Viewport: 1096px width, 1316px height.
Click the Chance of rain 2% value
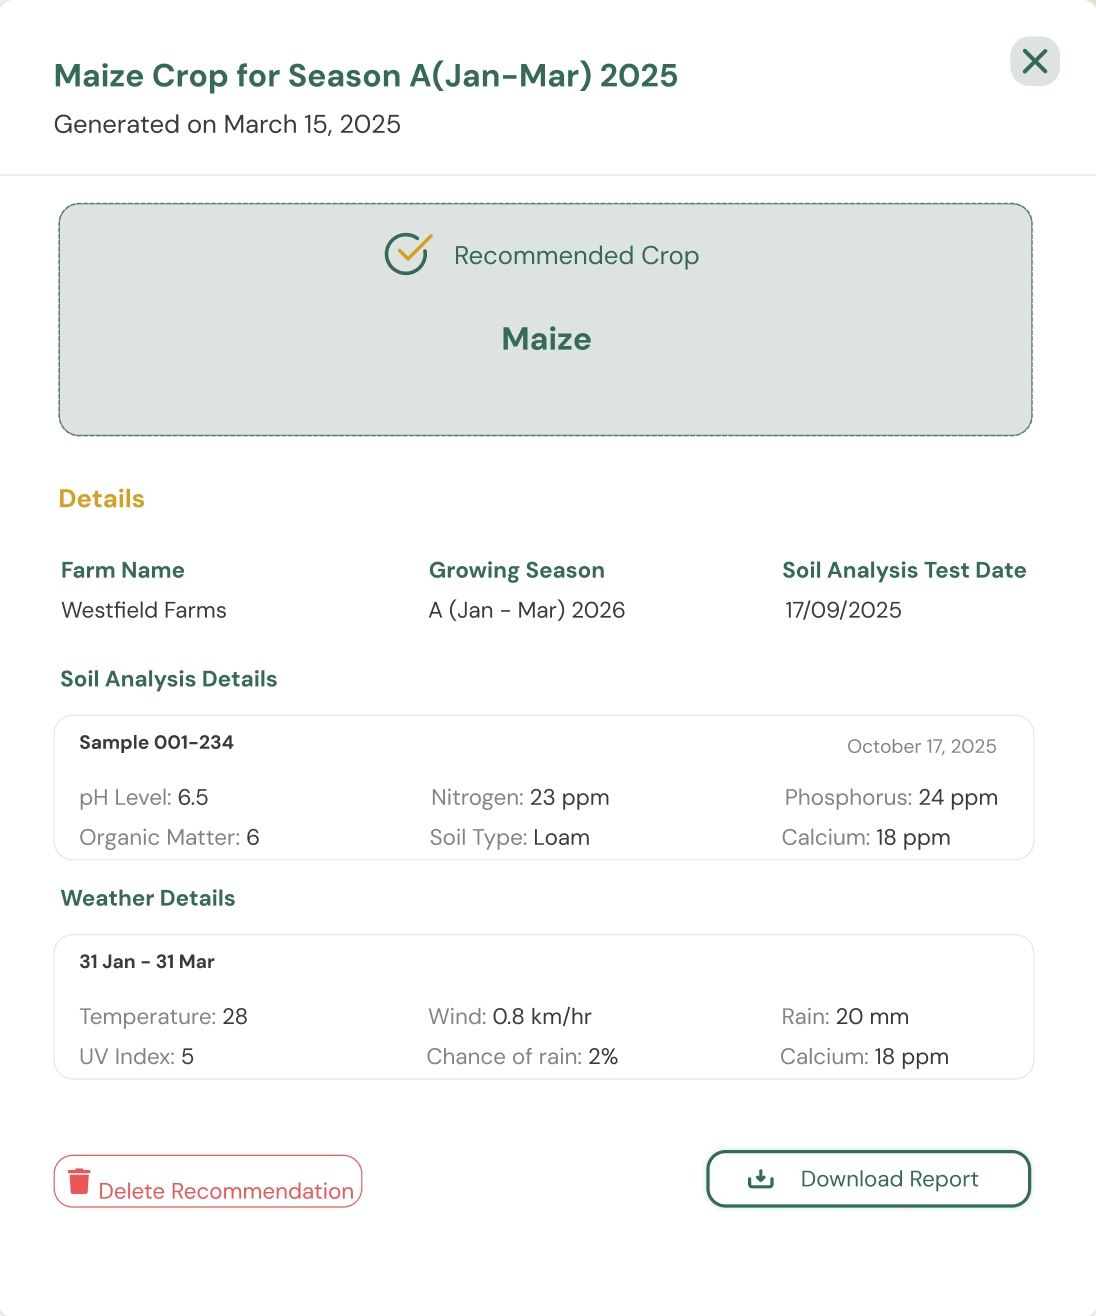click(x=522, y=1056)
